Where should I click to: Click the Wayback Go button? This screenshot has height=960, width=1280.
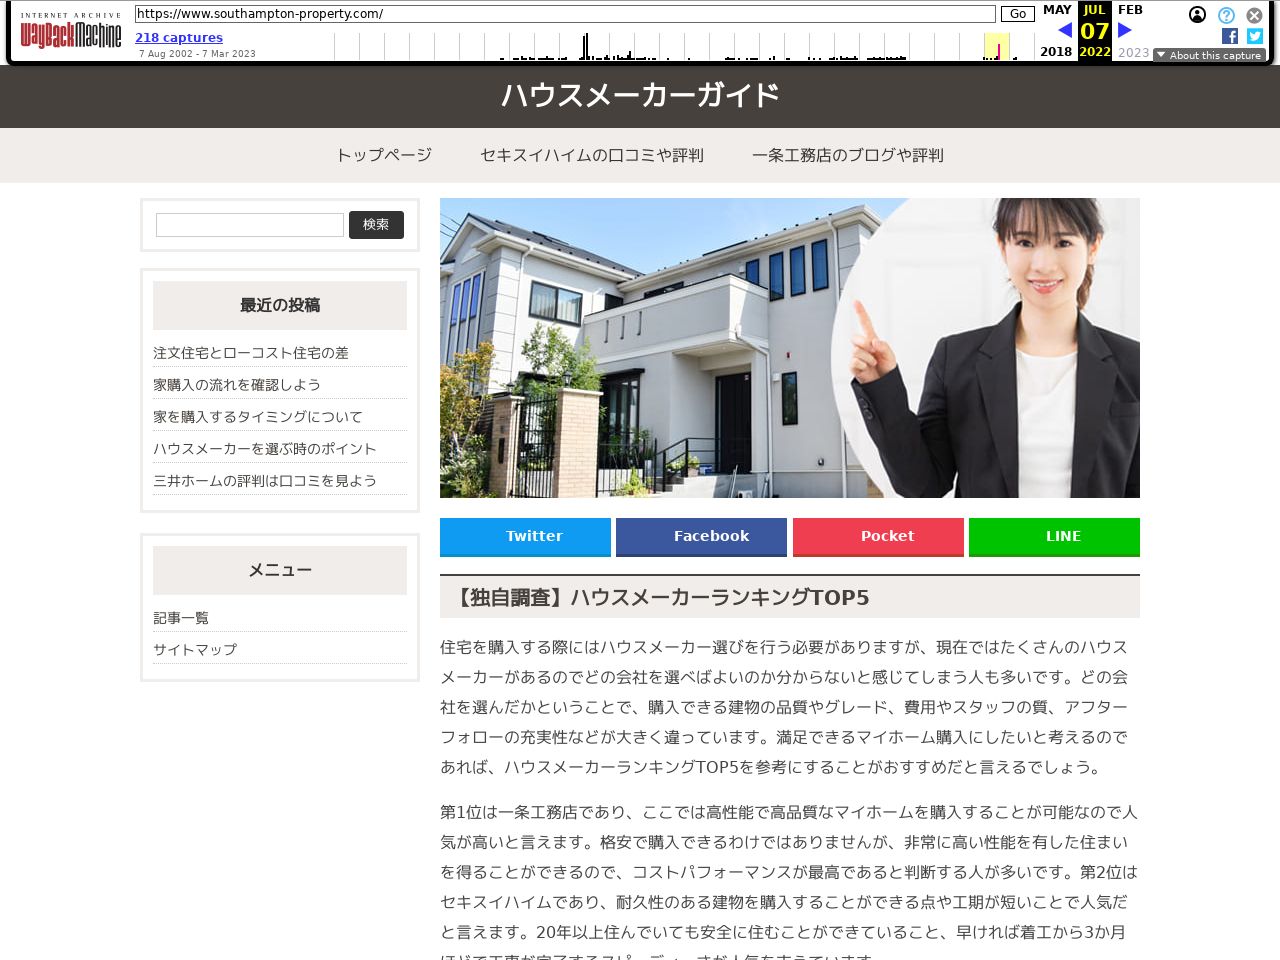pos(1017,14)
